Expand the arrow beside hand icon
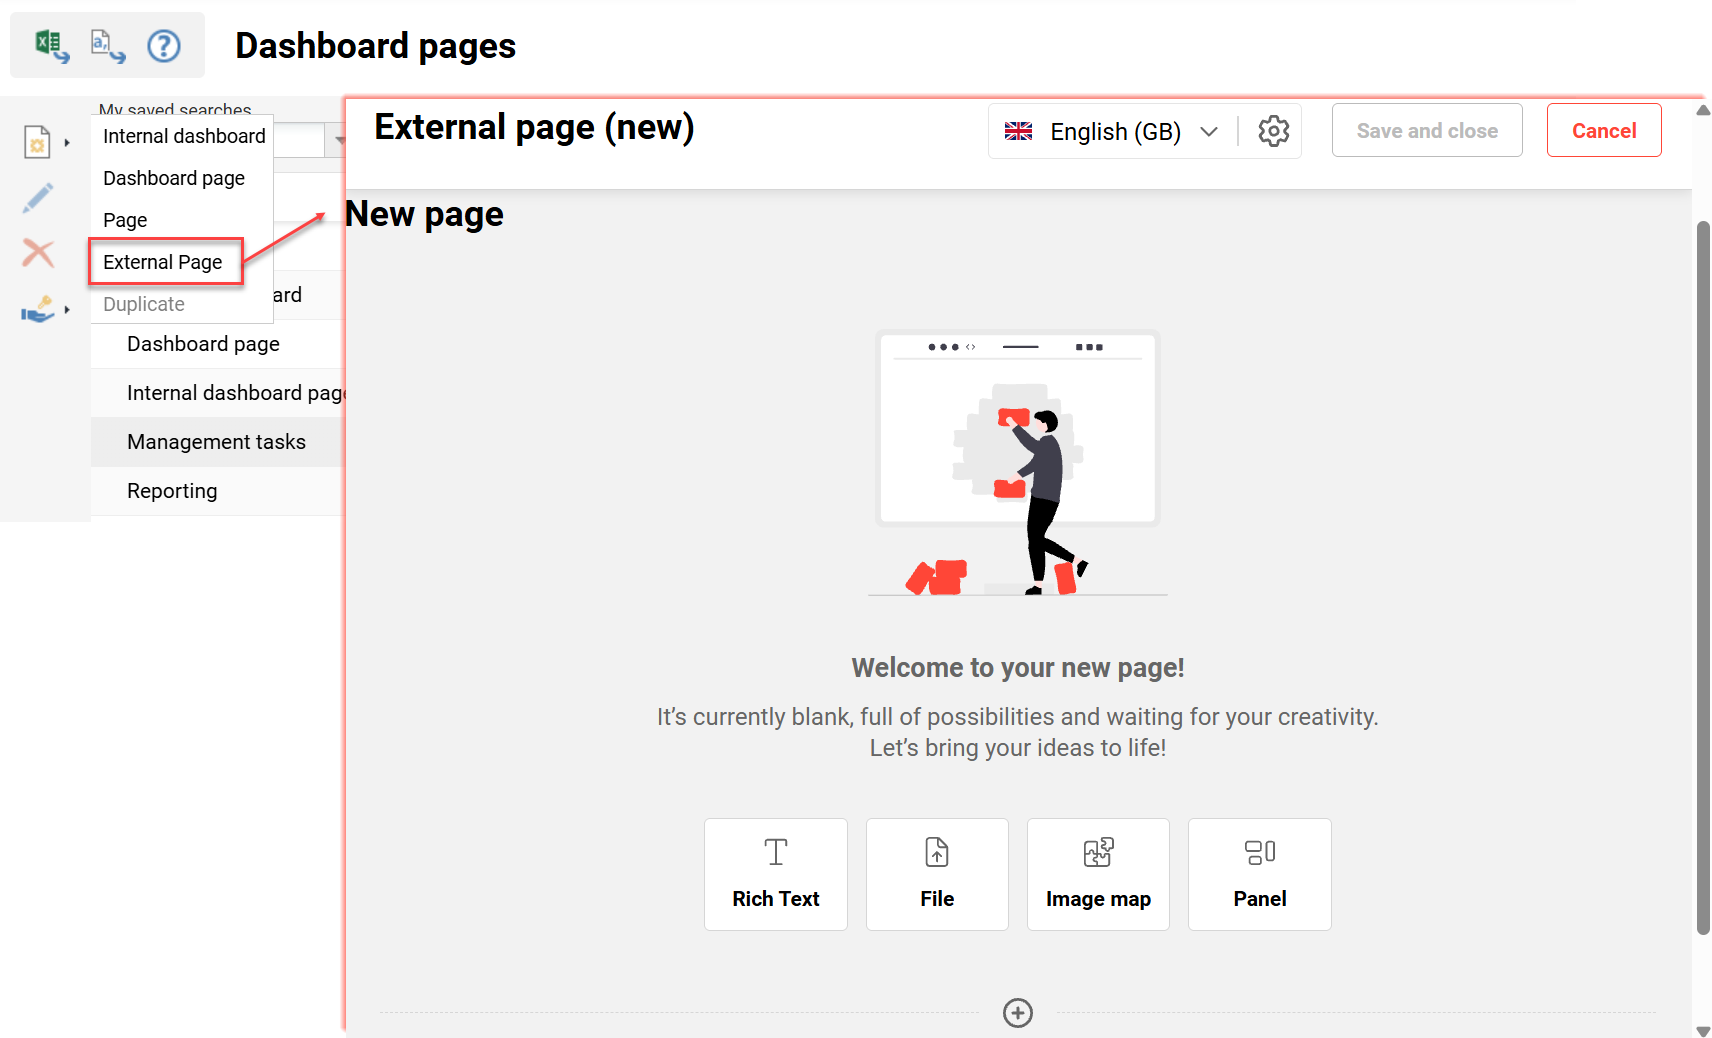 pos(67,310)
